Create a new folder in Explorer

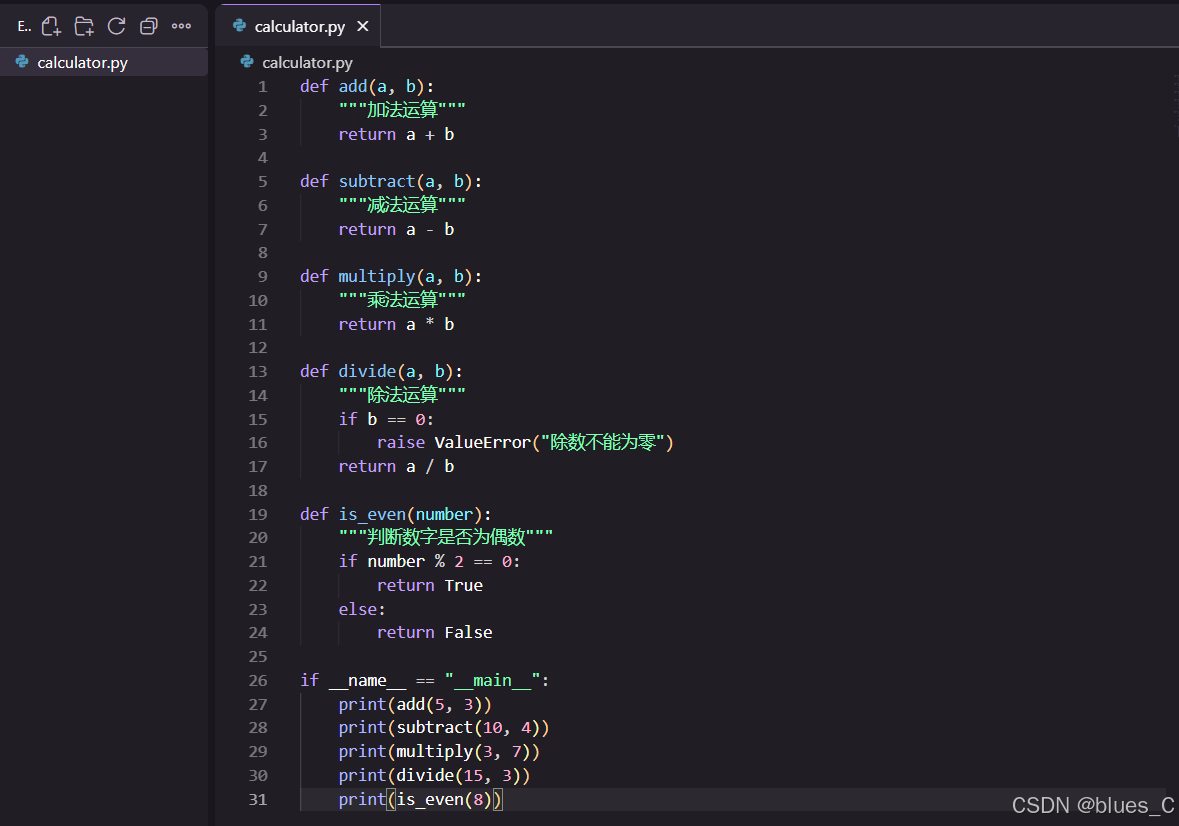click(x=84, y=26)
